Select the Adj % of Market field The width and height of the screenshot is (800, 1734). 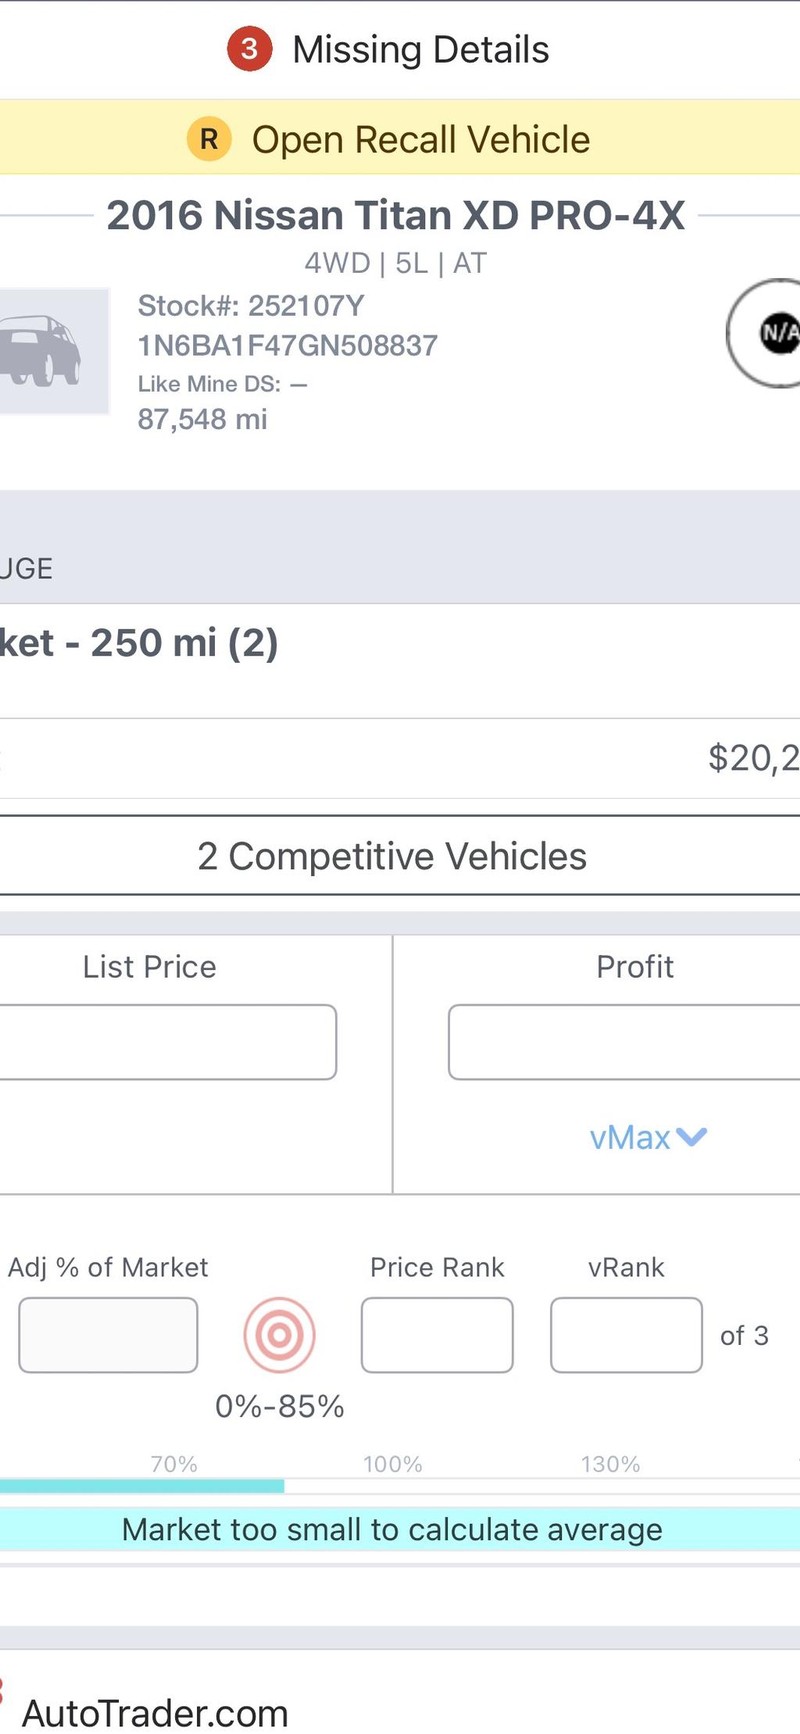pos(108,1335)
